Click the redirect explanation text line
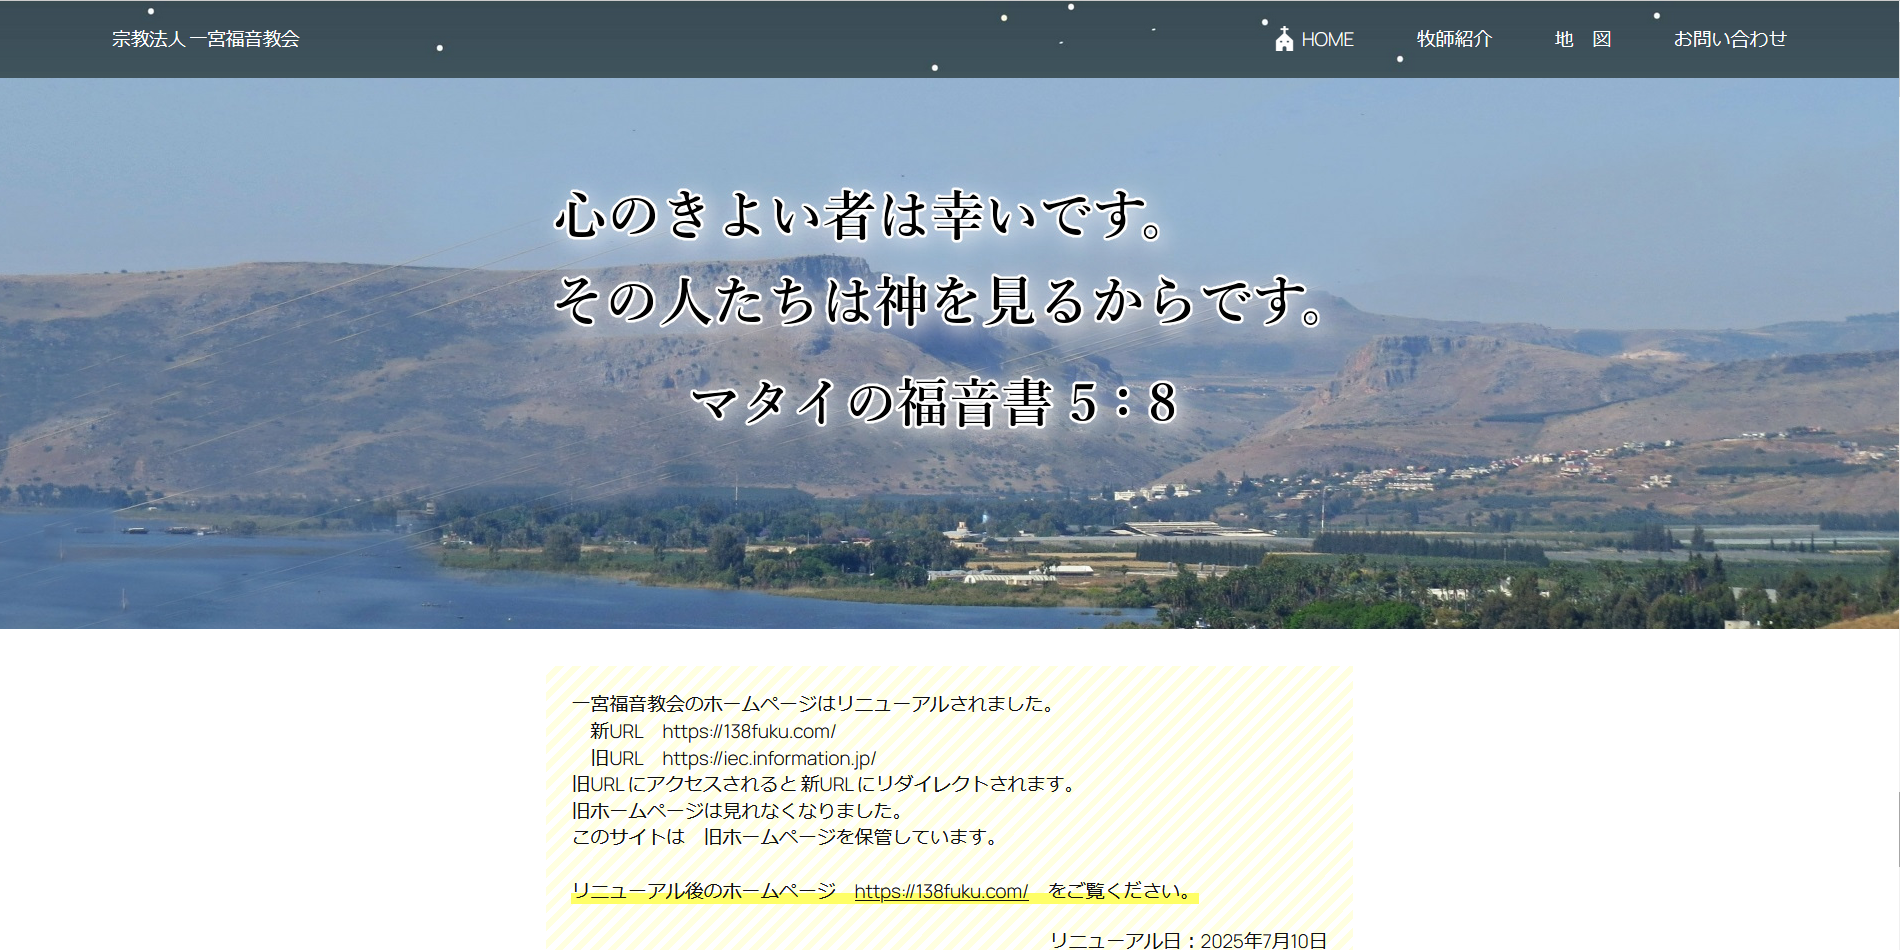This screenshot has width=1900, height=950. 823,785
